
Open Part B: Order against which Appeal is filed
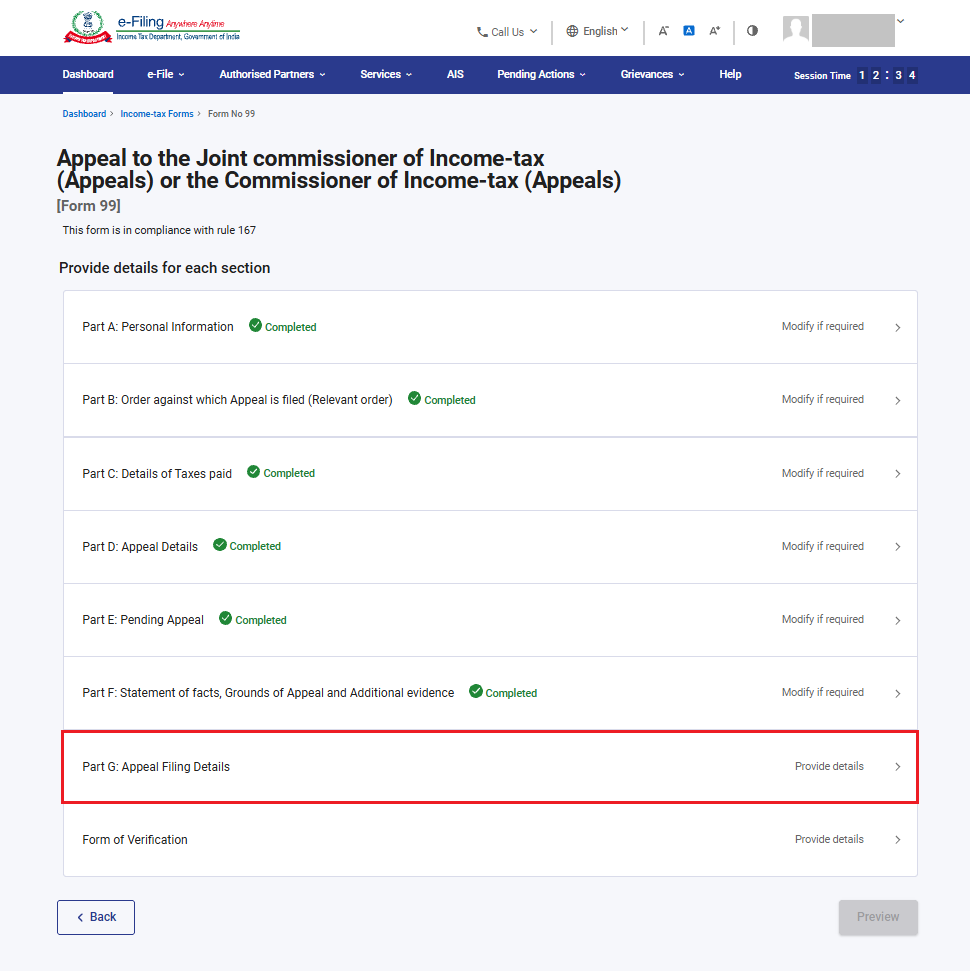pyautogui.click(x=490, y=400)
